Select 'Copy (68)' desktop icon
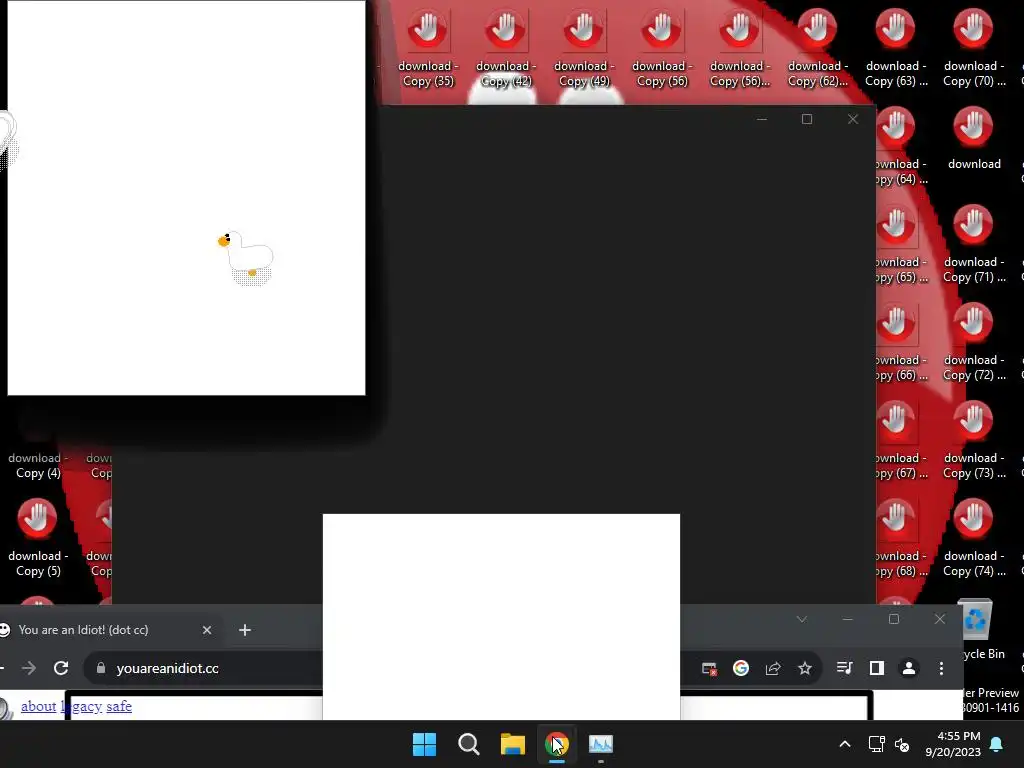1024x768 pixels. (902, 539)
